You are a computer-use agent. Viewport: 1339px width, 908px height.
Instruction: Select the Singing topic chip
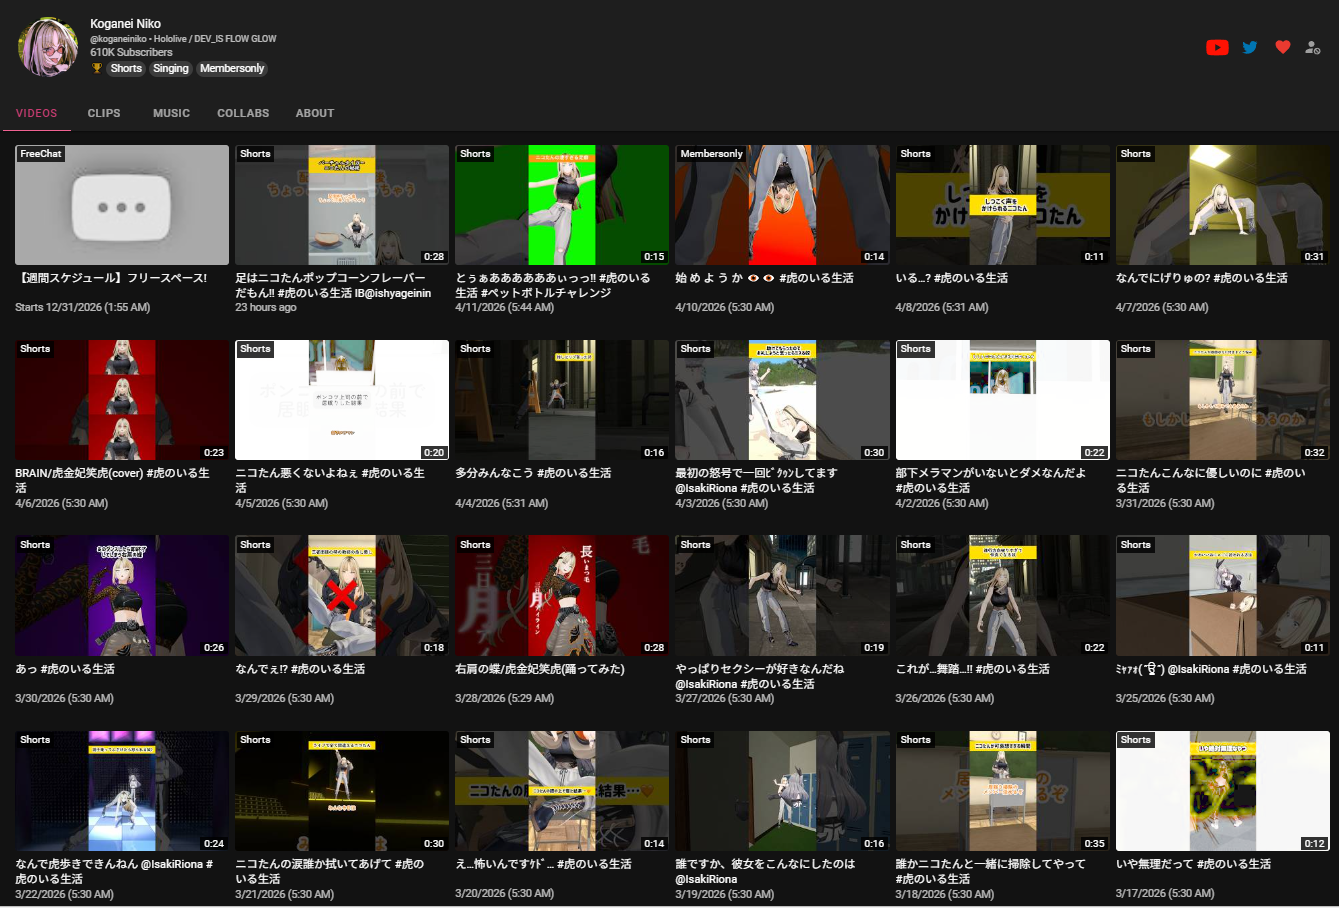point(171,68)
